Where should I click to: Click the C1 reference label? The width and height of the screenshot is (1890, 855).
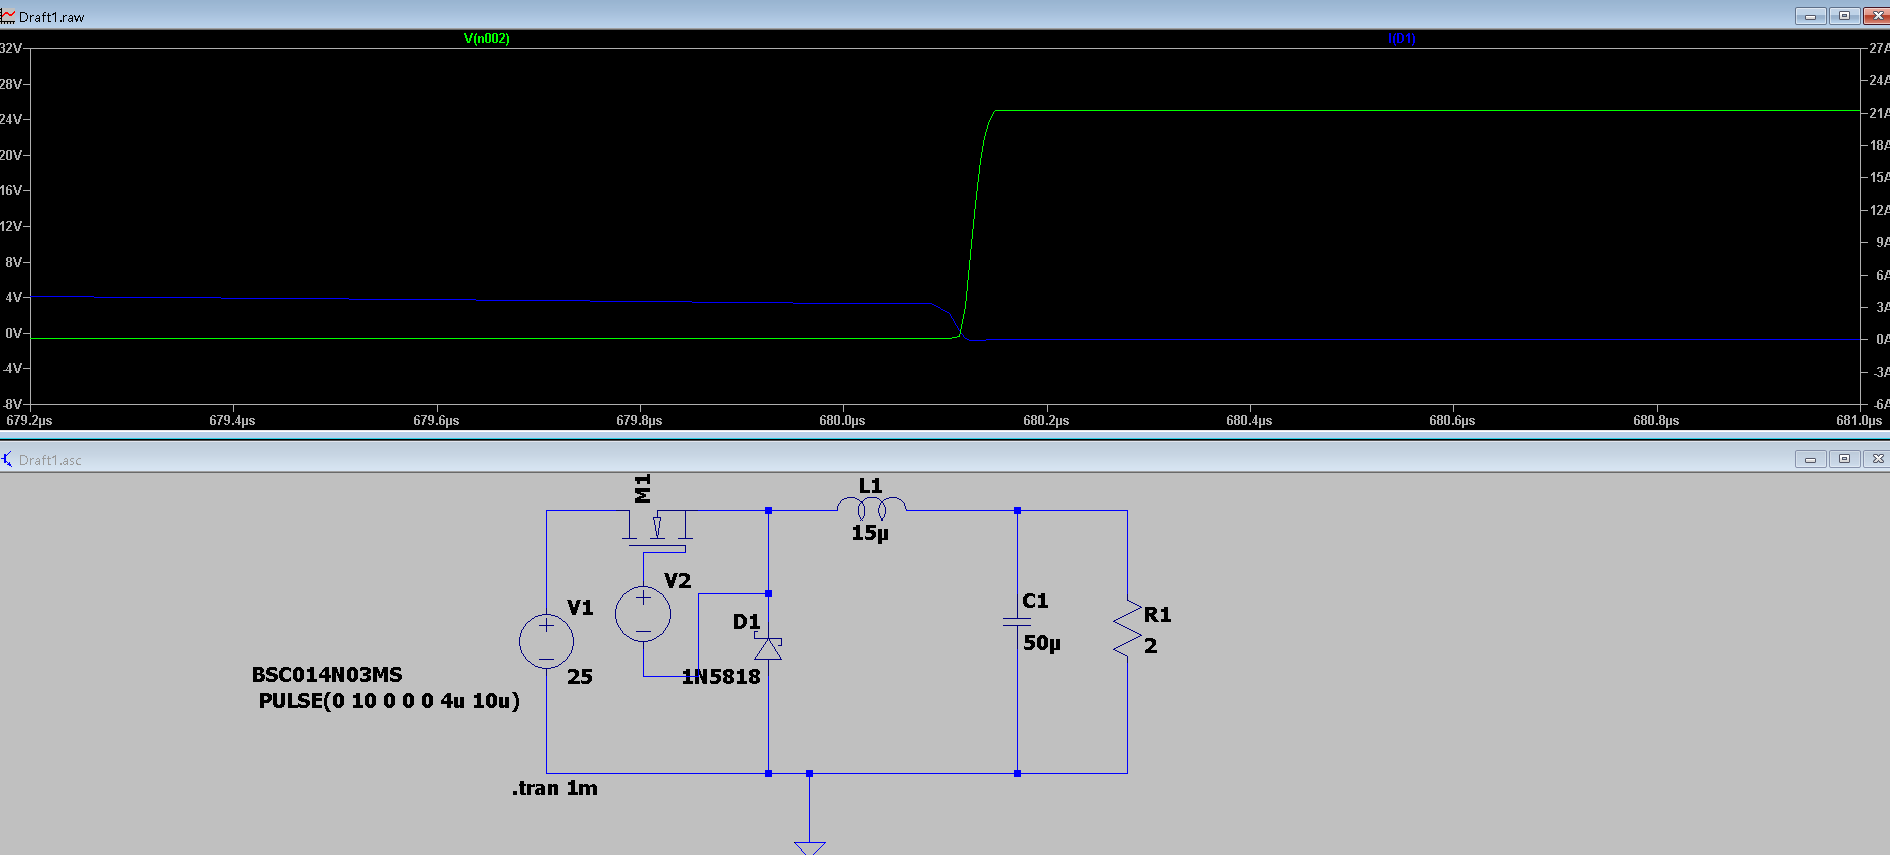(1035, 601)
